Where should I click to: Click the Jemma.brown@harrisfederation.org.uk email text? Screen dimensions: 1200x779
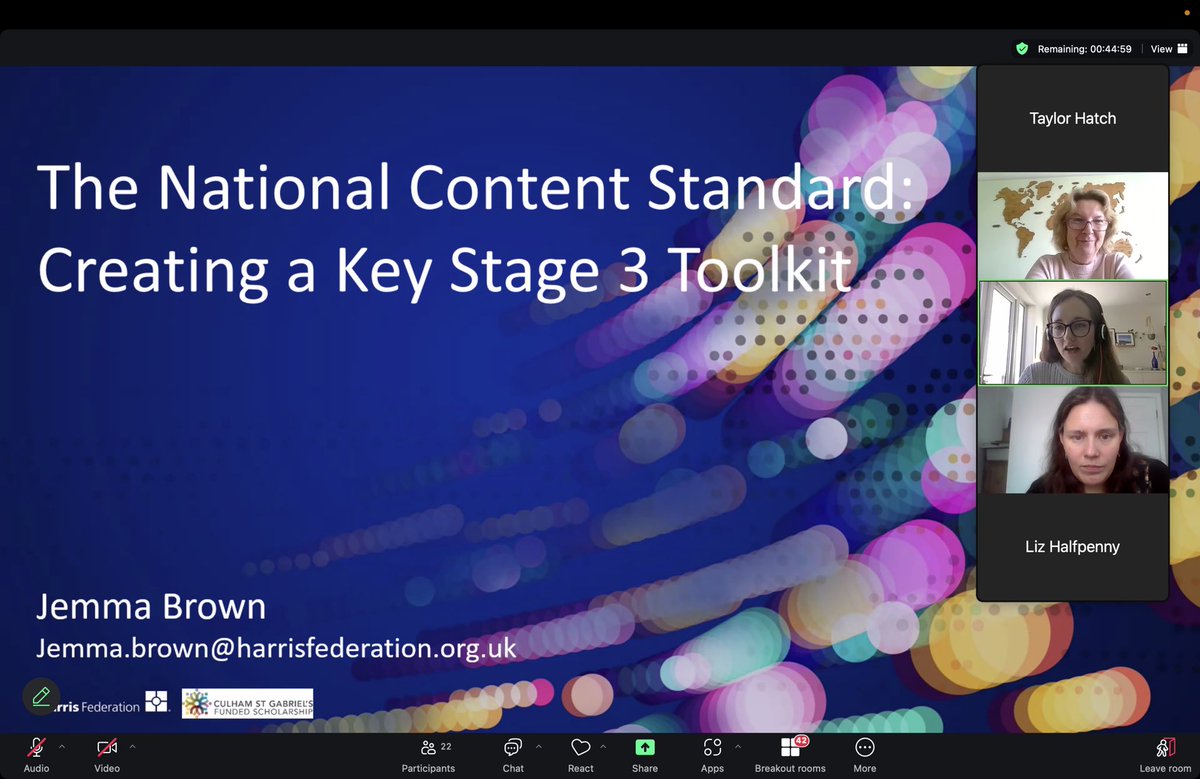(276, 648)
